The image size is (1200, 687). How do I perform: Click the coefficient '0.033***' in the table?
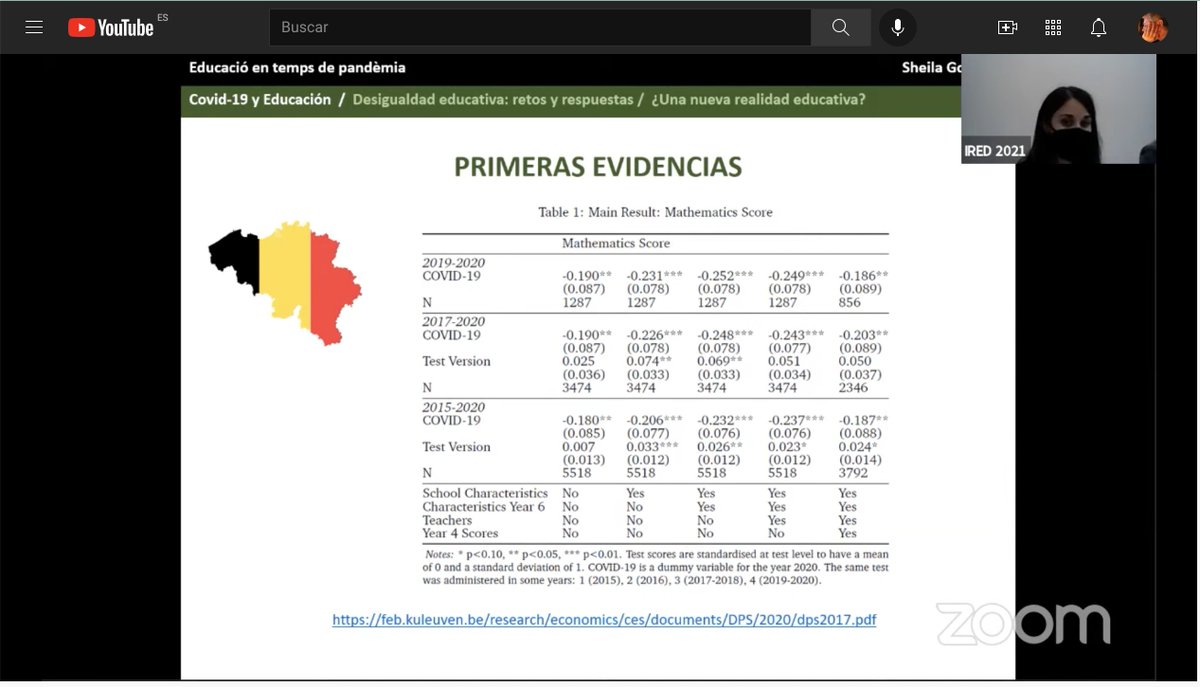[x=652, y=447]
